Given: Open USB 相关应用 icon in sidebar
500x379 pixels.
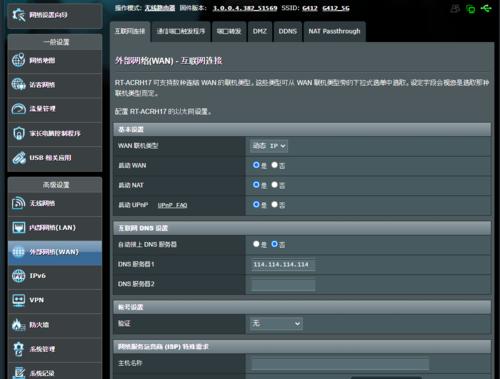Looking at the screenshot, I should [x=18, y=158].
